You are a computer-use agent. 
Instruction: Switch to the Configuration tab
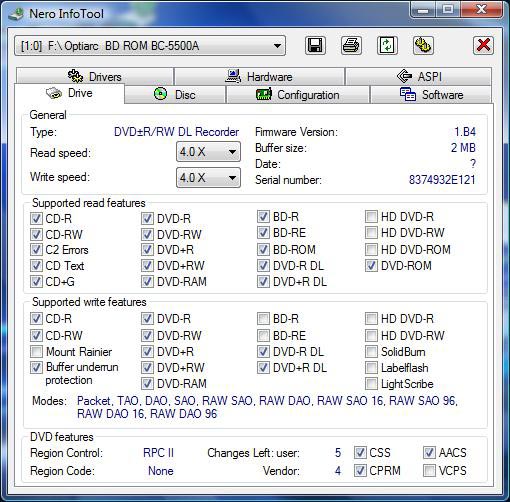(x=298, y=95)
